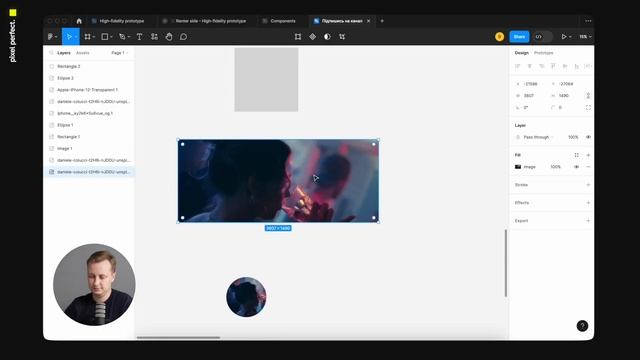Open the Resources tool
The height and width of the screenshot is (360, 640).
[x=154, y=37]
